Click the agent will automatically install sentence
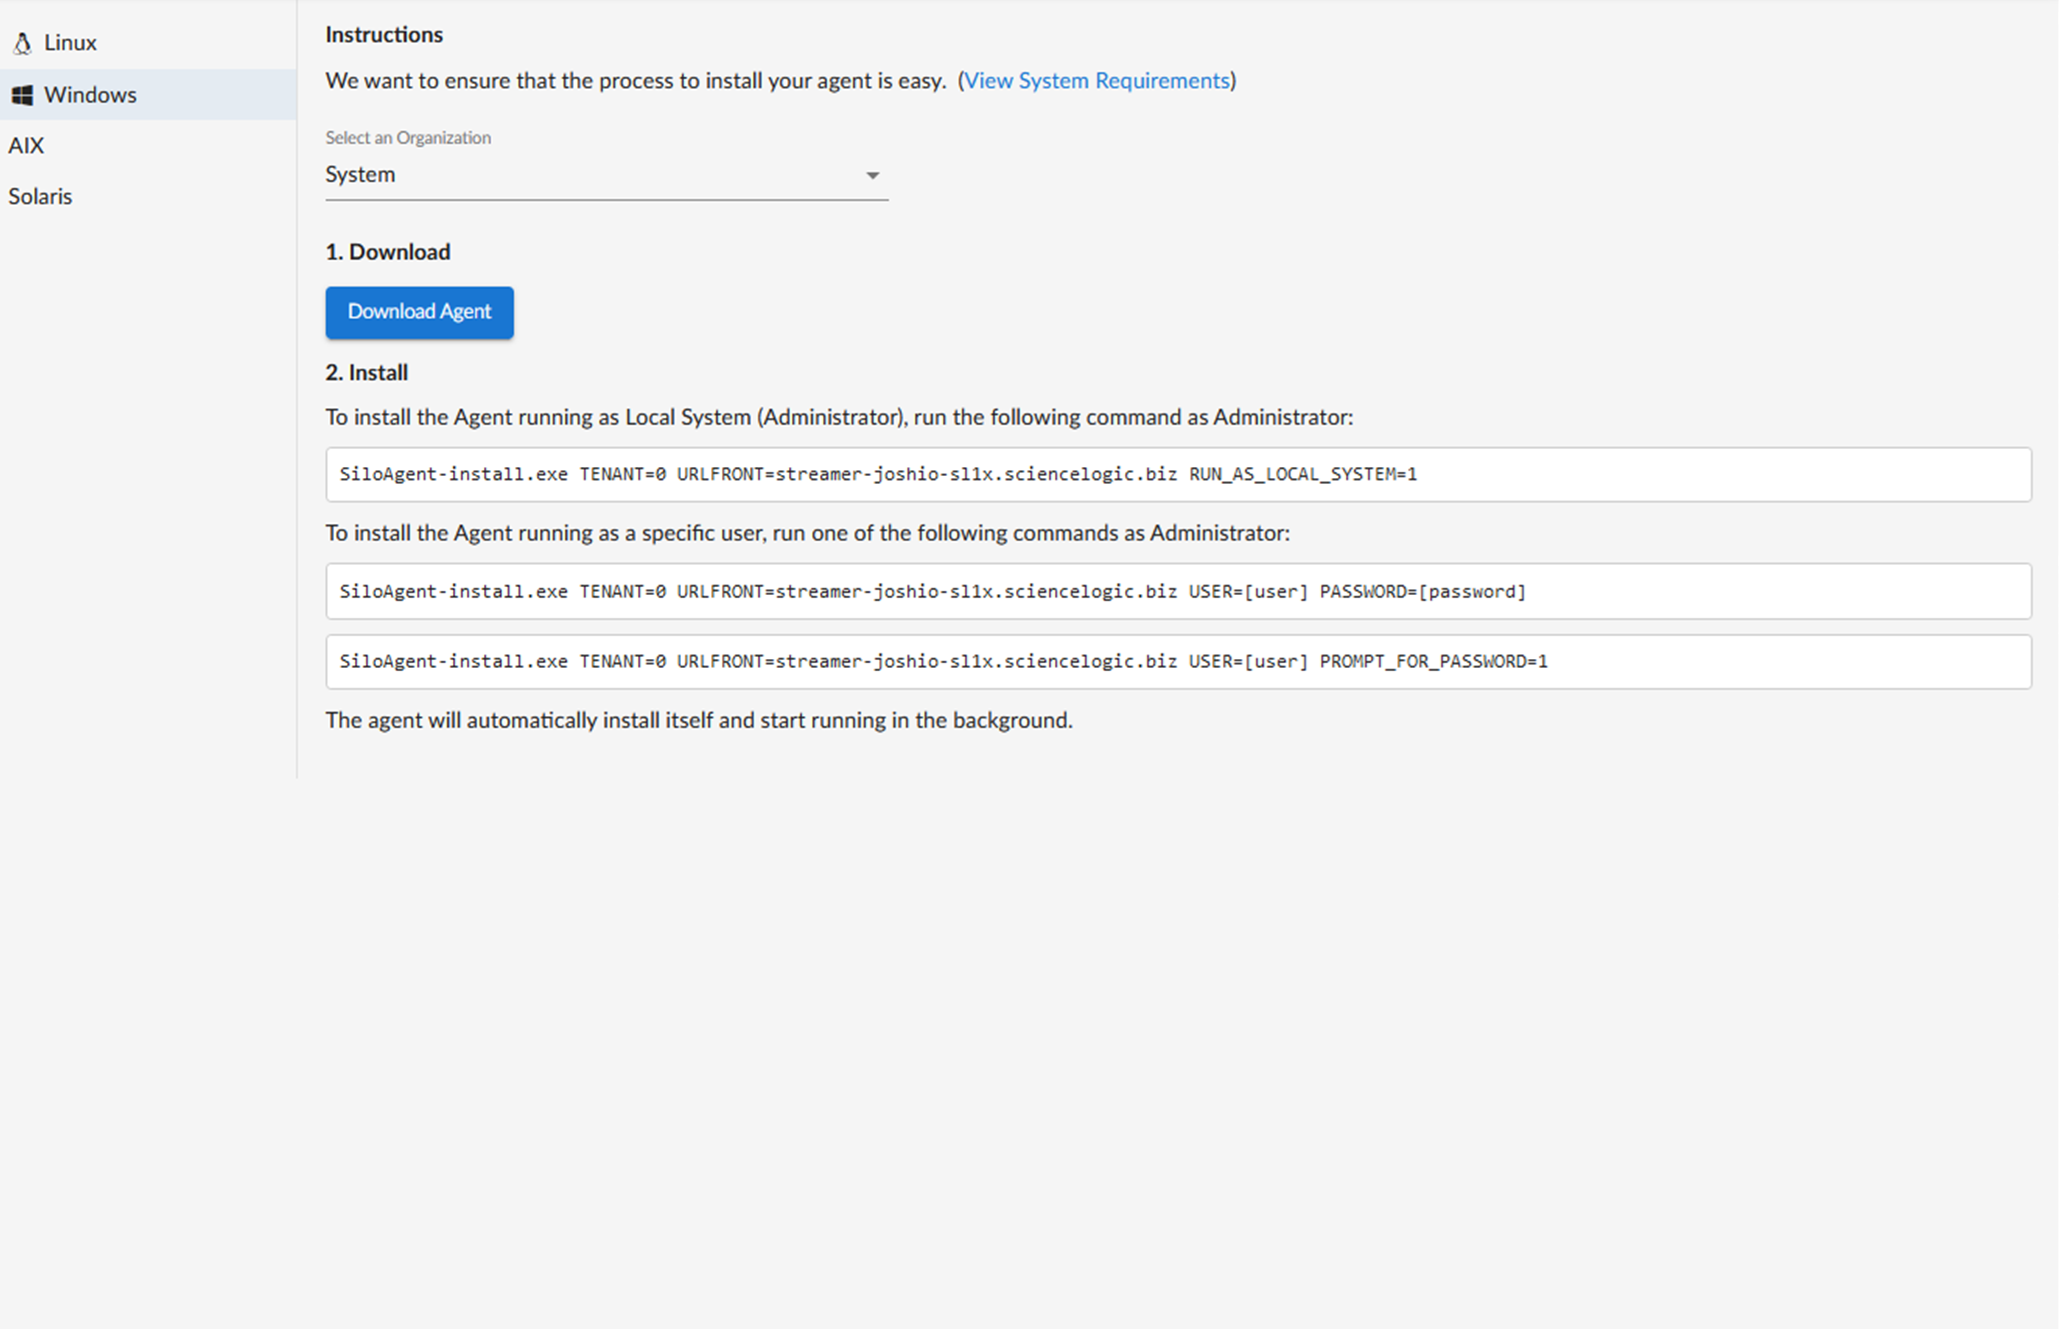This screenshot has width=2059, height=1329. pyautogui.click(x=698, y=721)
